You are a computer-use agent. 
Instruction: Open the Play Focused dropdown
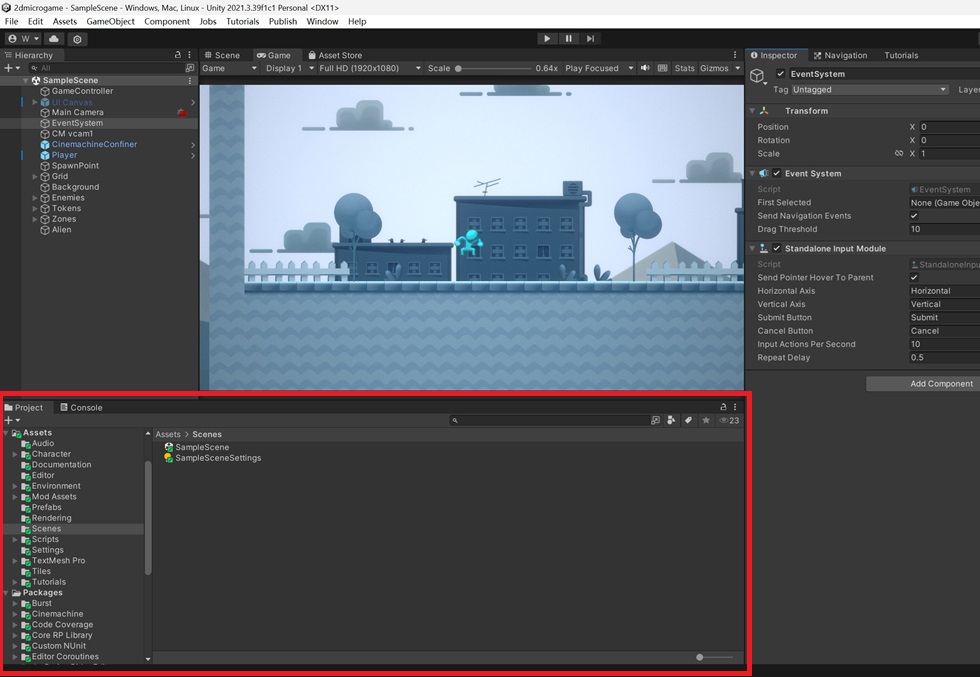tap(599, 68)
